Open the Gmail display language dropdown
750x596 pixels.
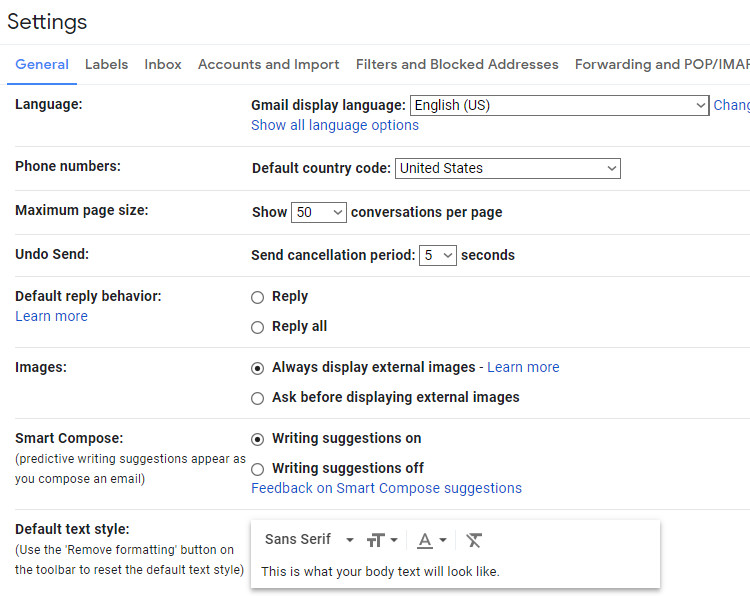tap(559, 105)
